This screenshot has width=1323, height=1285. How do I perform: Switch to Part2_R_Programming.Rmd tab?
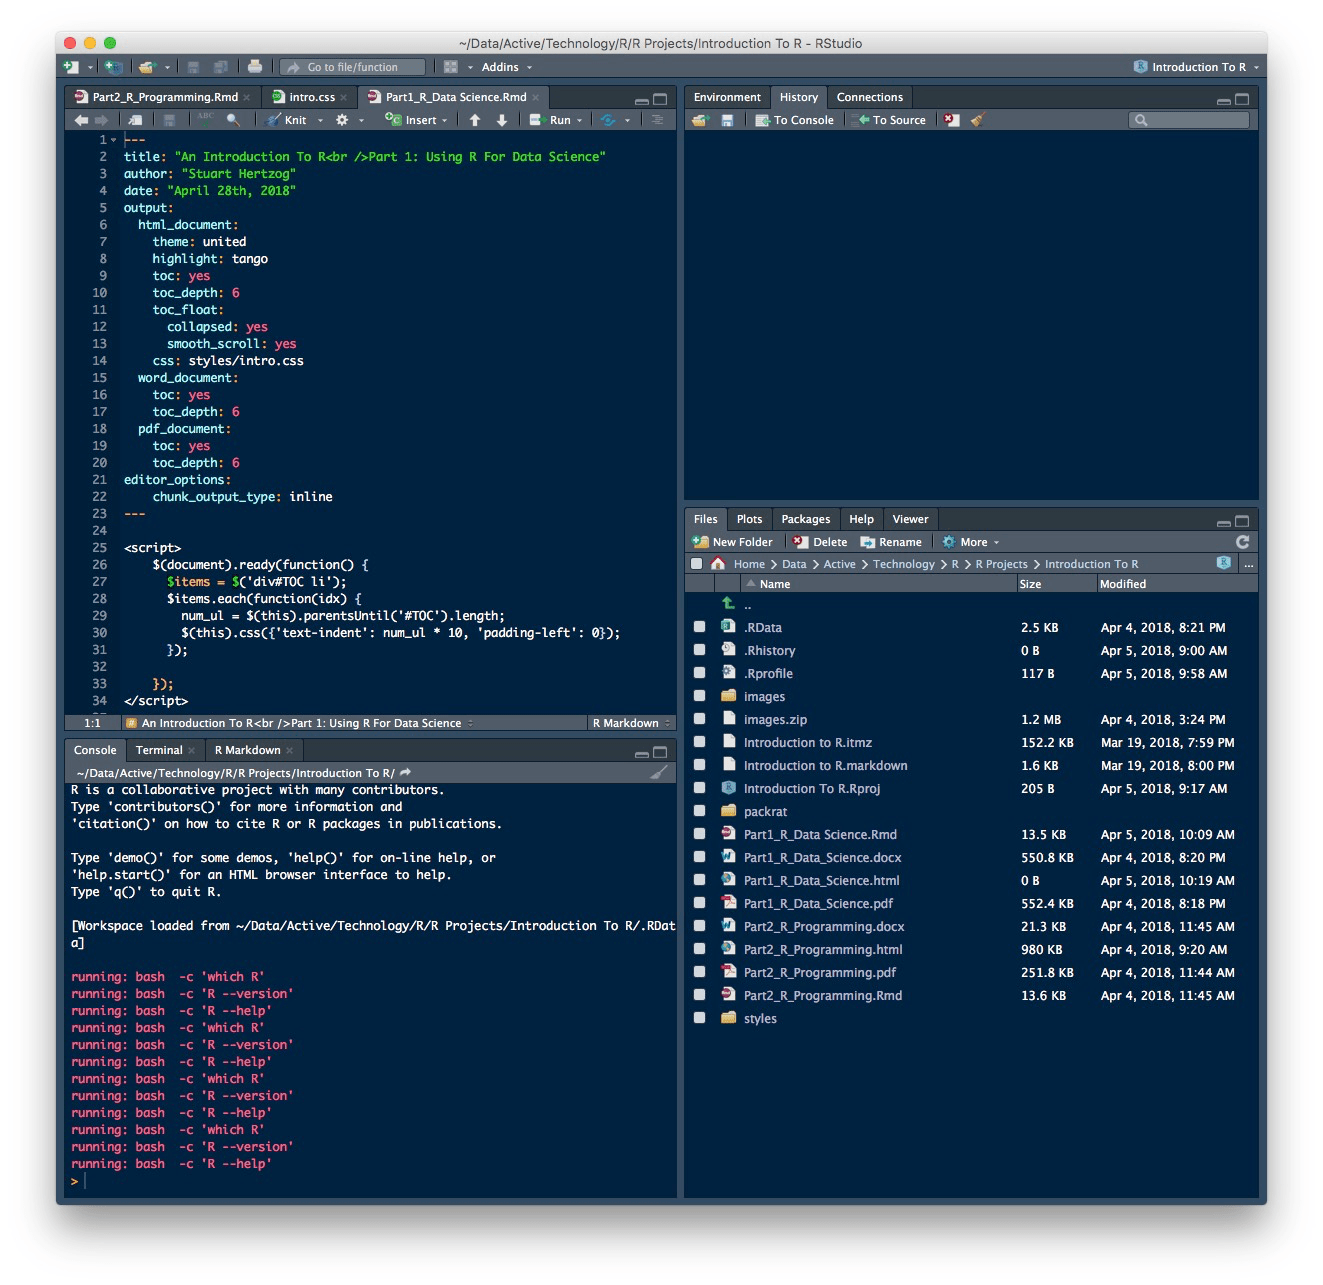[x=165, y=97]
